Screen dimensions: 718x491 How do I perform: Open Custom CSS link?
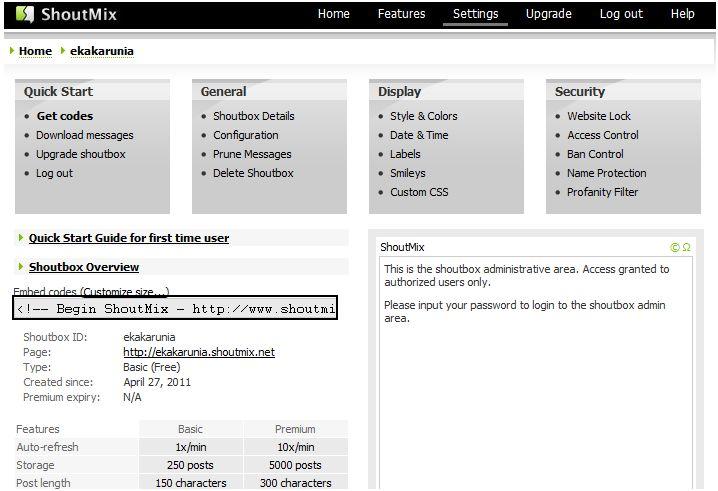tap(419, 192)
